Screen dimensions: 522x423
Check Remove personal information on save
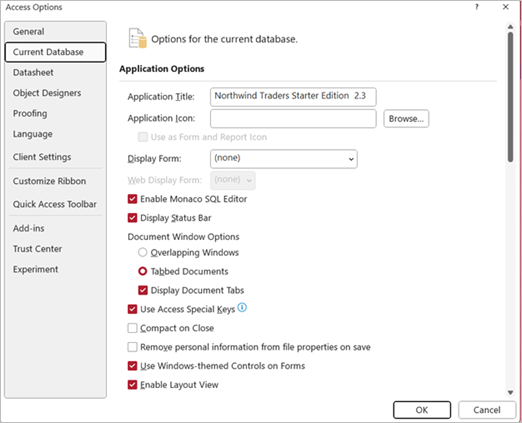tap(132, 347)
